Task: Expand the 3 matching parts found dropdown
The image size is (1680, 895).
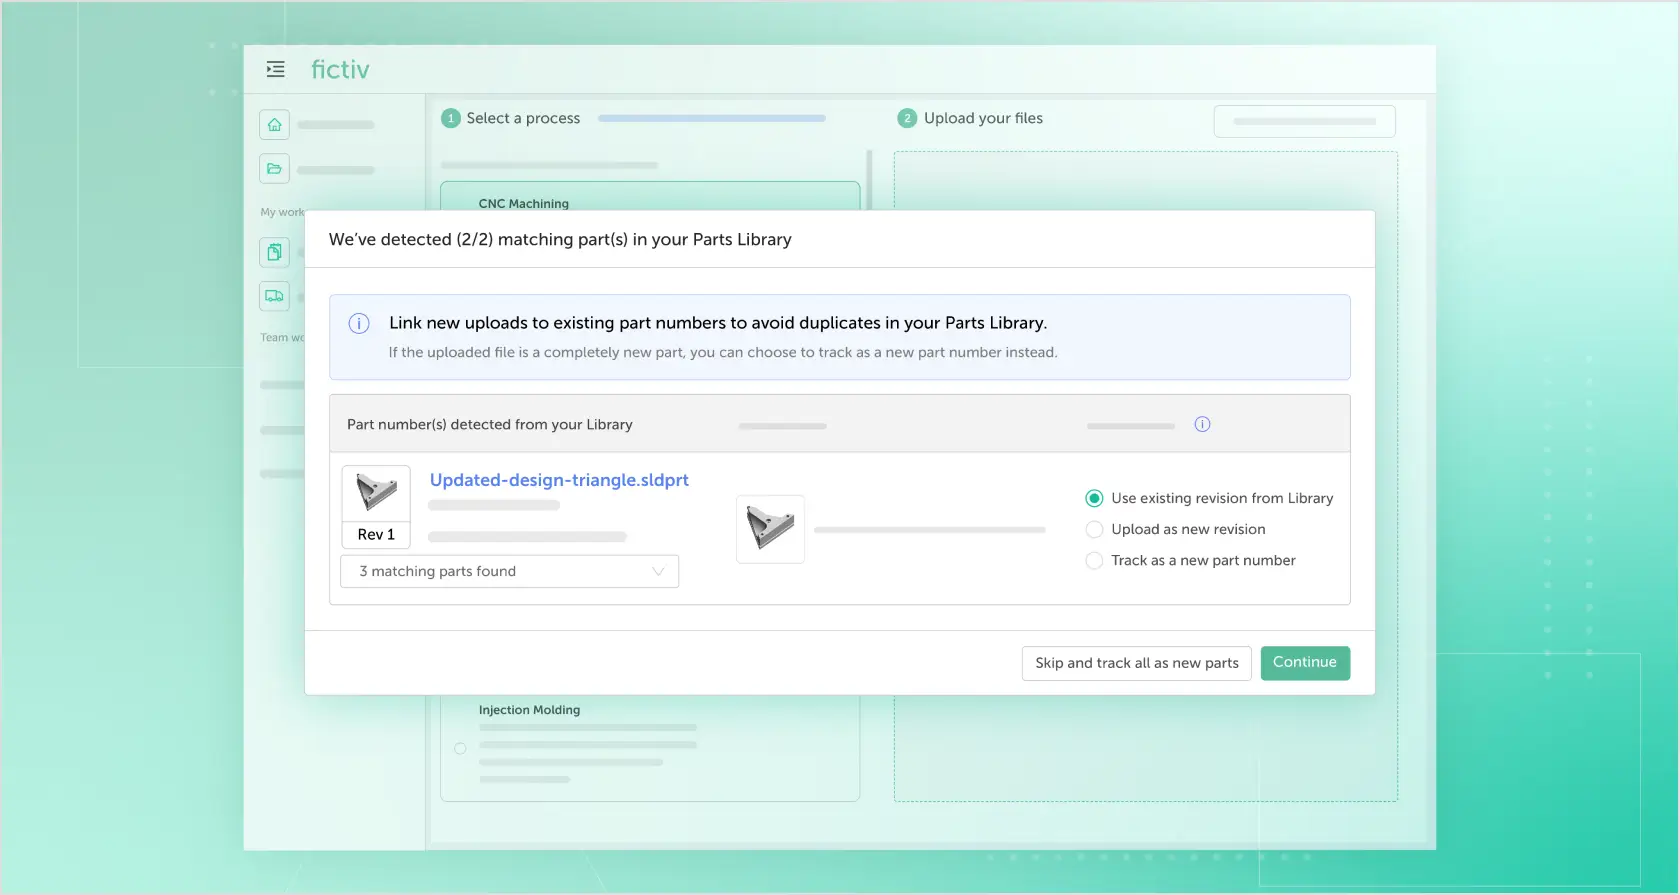Action: coord(509,571)
